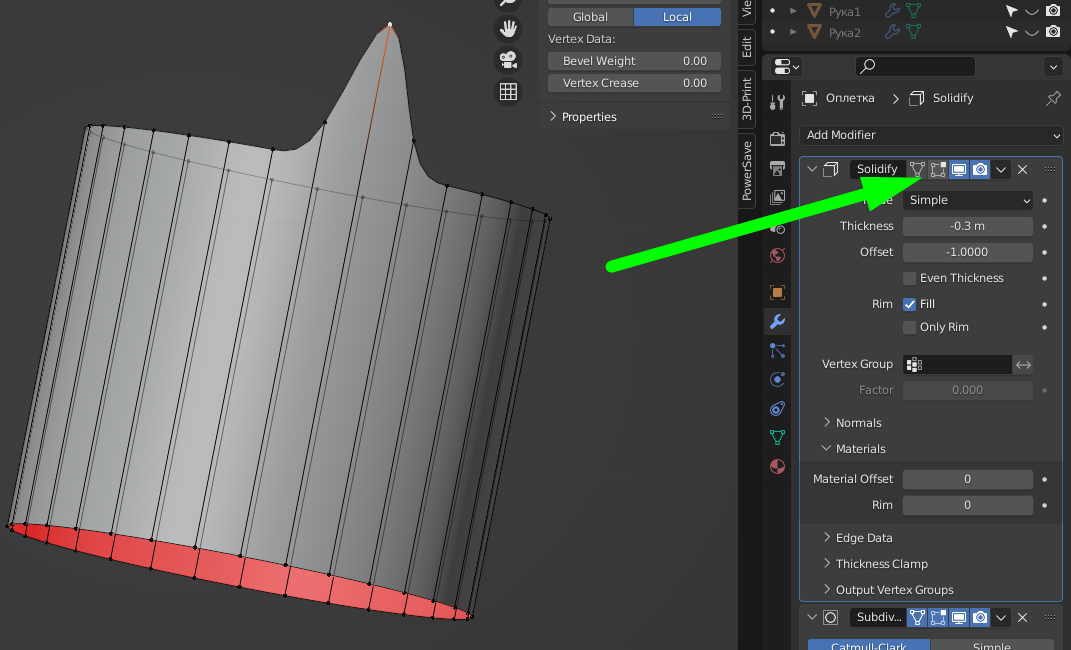
Task: Enable Solidify modifier in Edit Mode
Action: pos(938,170)
